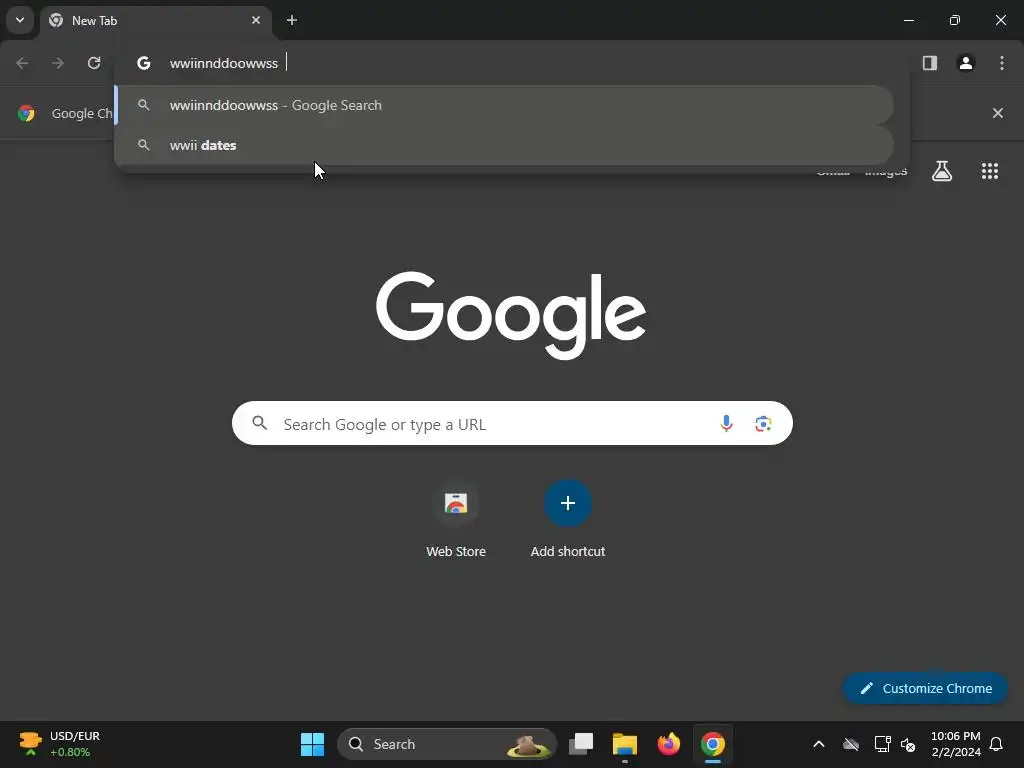Go forward with the forward arrow
The height and width of the screenshot is (768, 1024).
(58, 63)
